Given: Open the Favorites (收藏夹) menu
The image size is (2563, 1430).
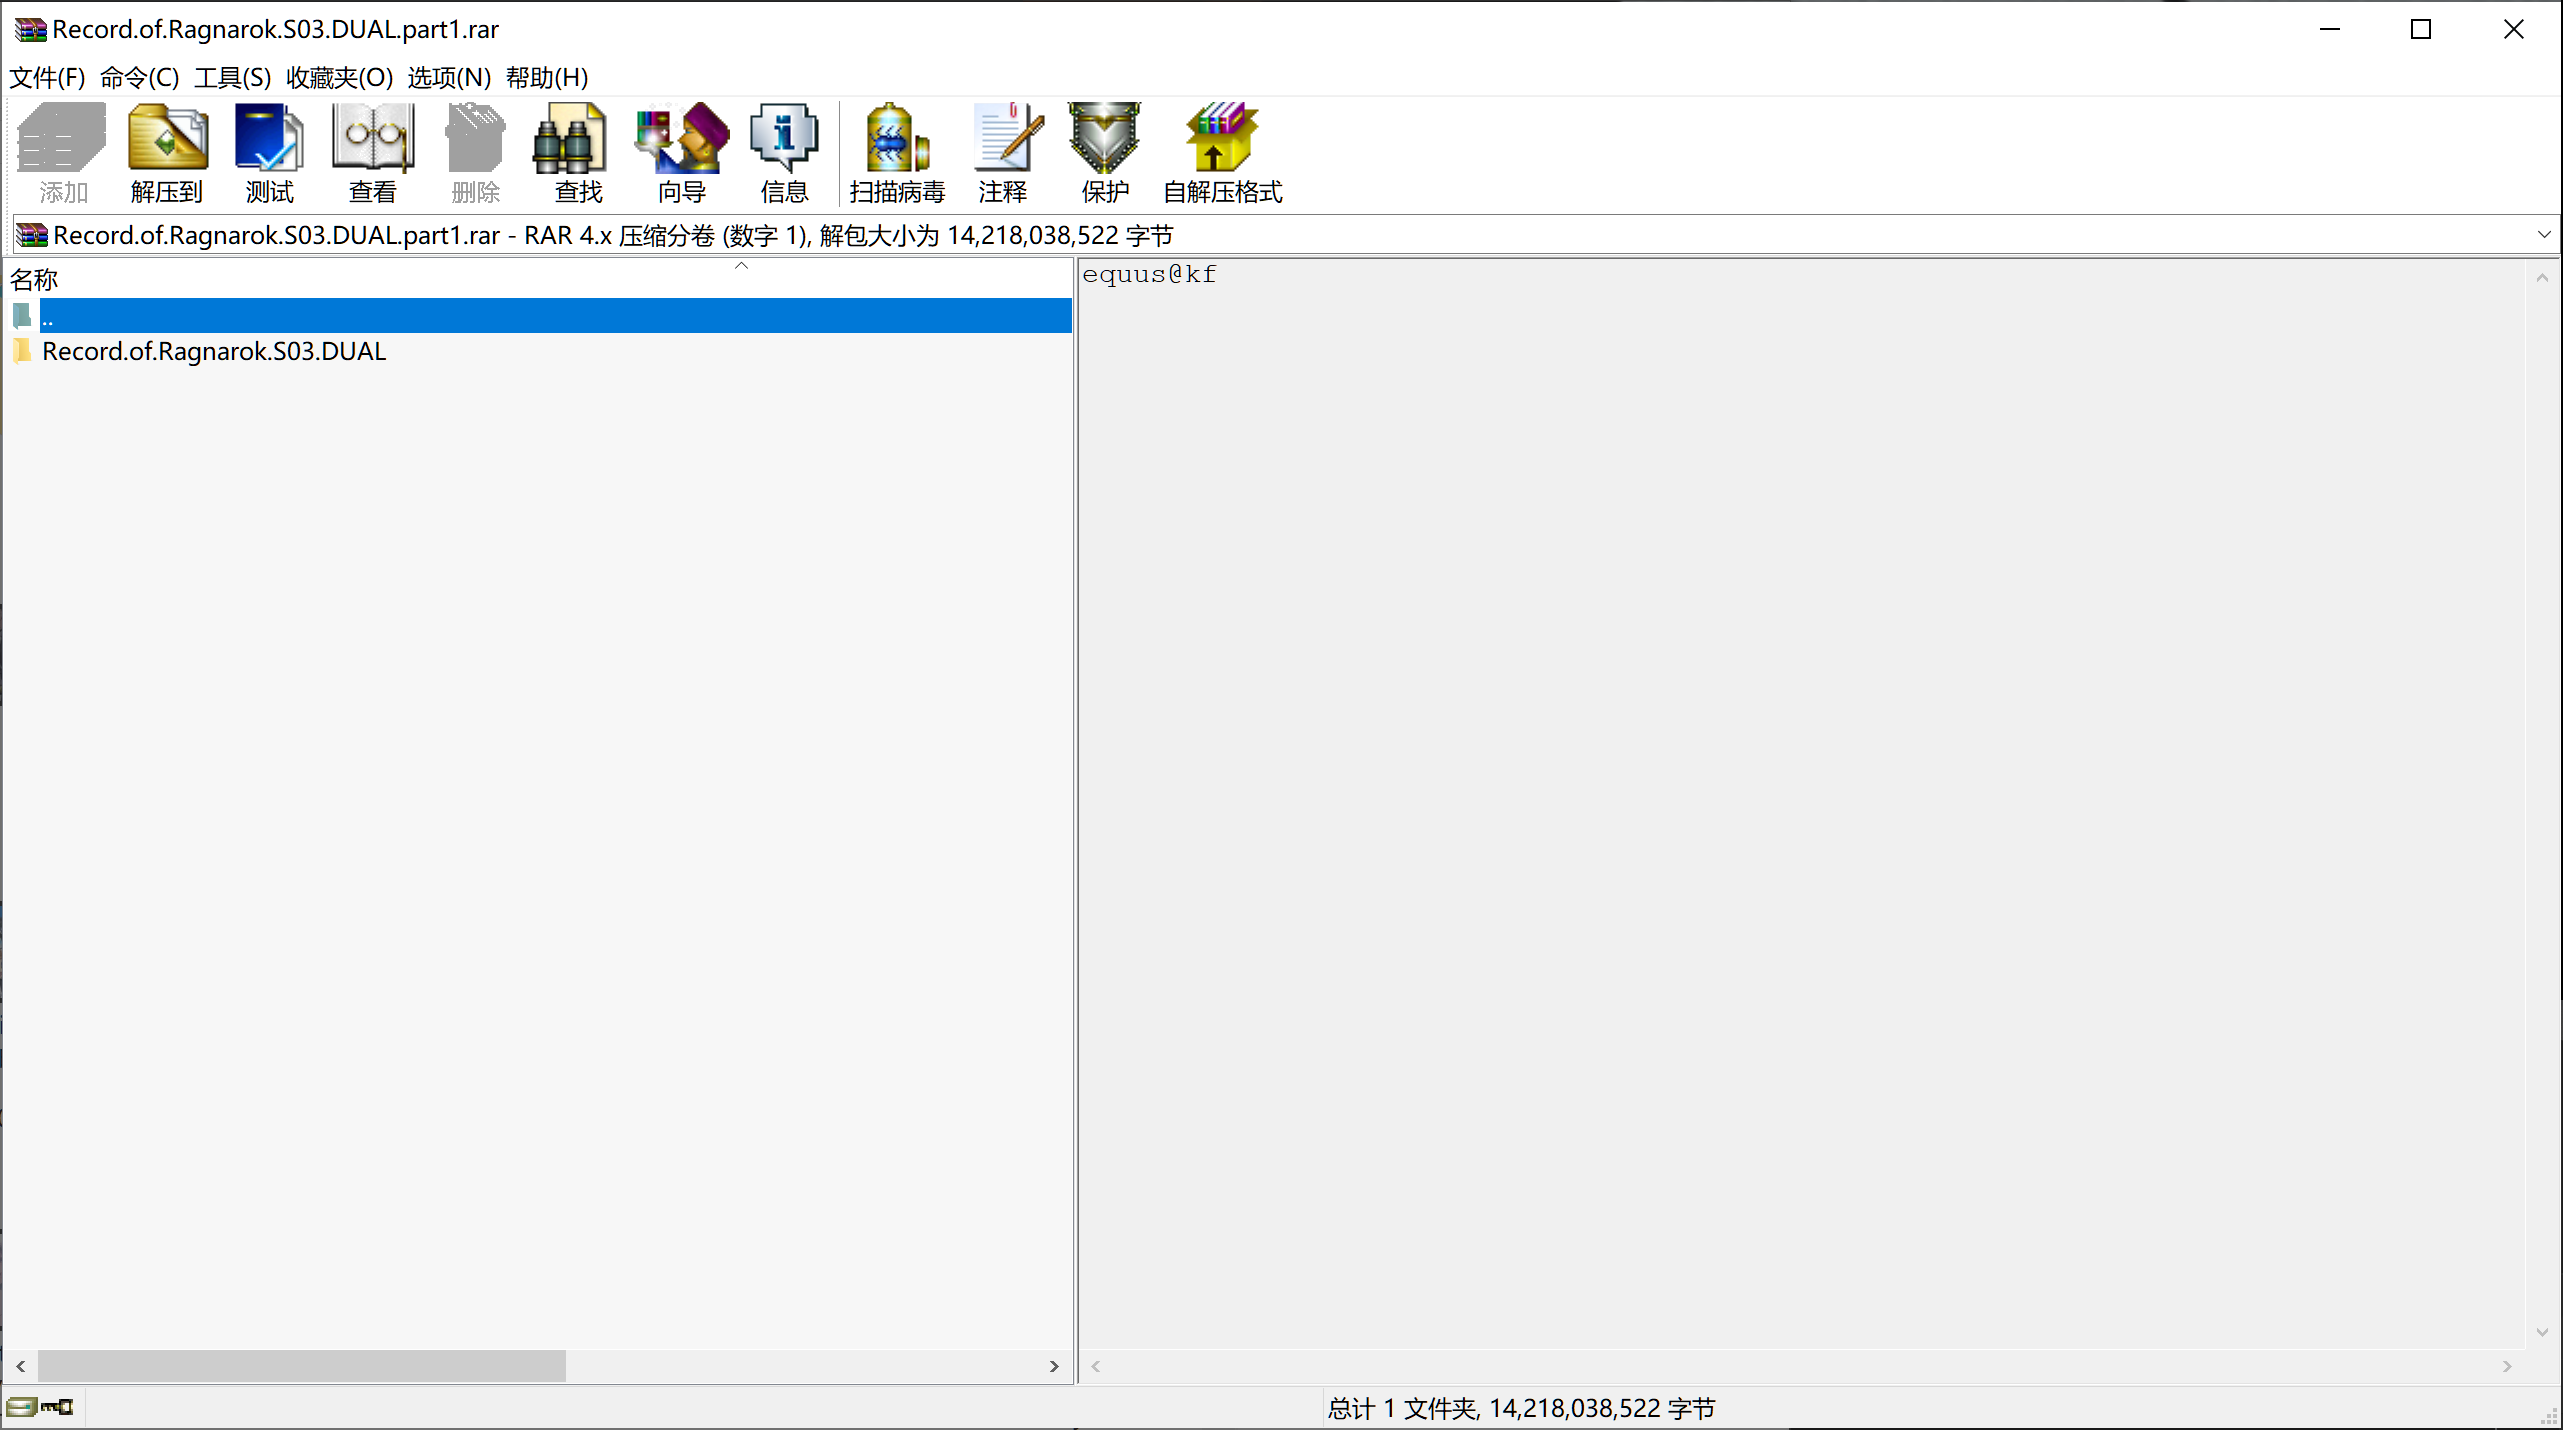Looking at the screenshot, I should click(339, 77).
